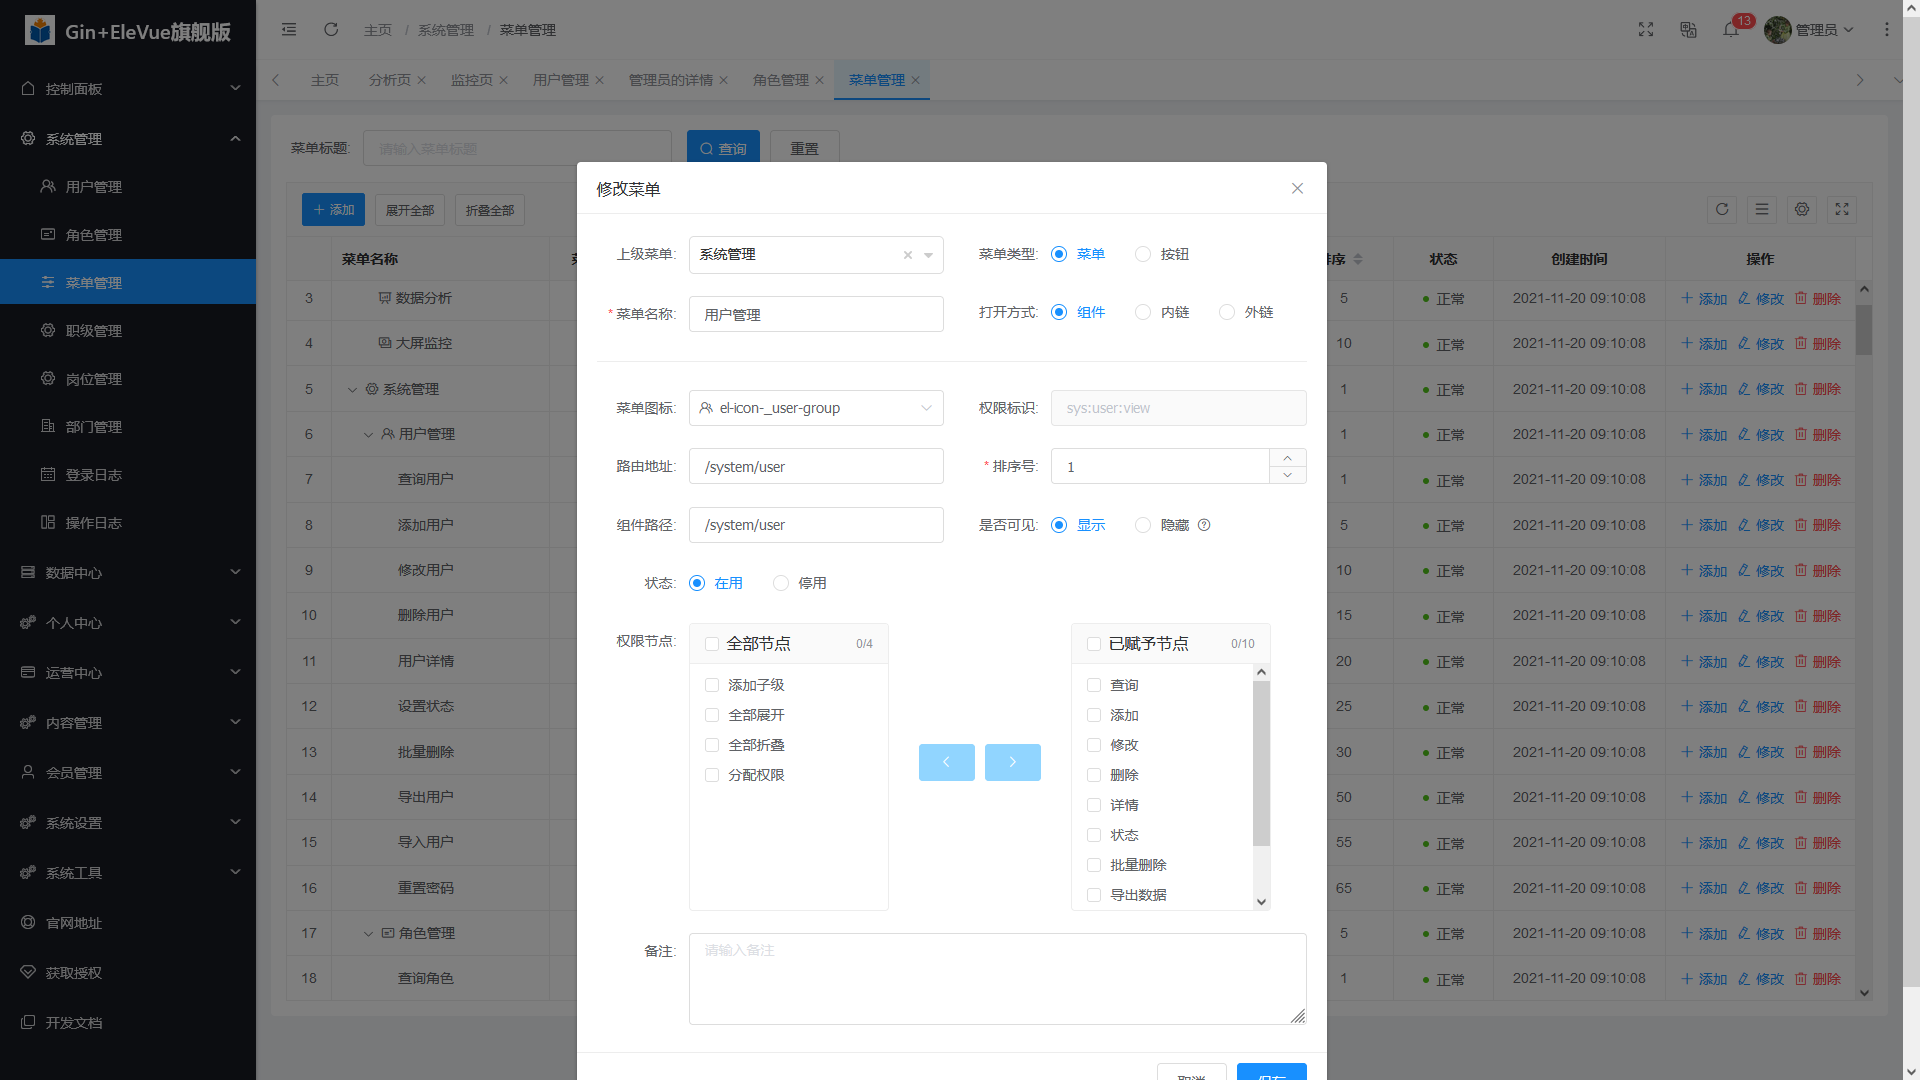Click the notification bell icon

[x=1730, y=30]
